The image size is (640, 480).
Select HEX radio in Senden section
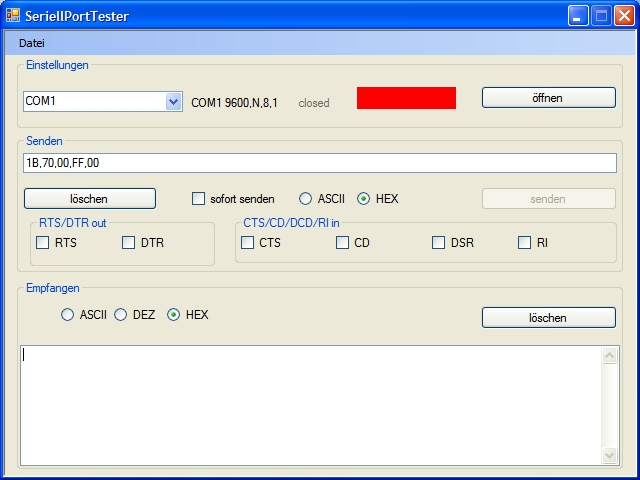[363, 199]
